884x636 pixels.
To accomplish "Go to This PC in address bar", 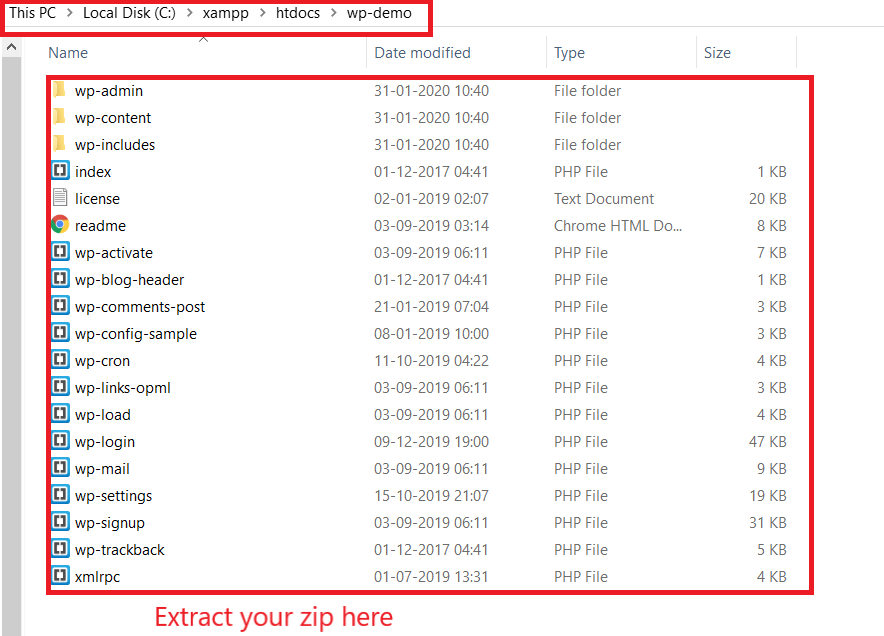I will 33,12.
